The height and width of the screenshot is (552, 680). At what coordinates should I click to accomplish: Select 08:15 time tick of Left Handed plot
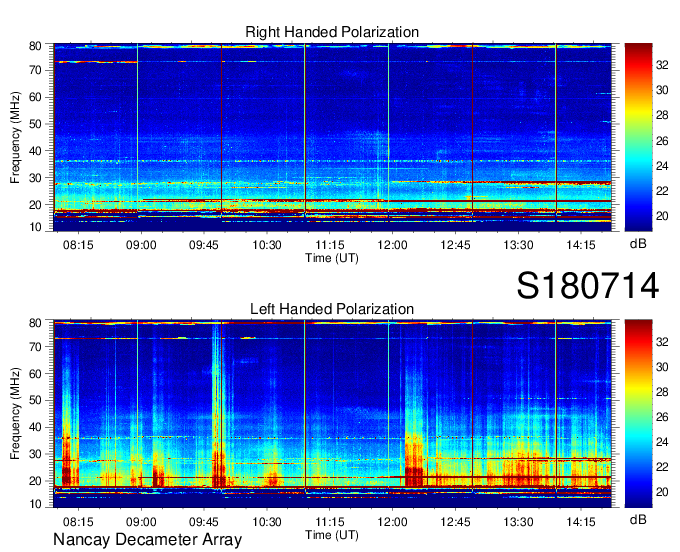pyautogui.click(x=78, y=522)
